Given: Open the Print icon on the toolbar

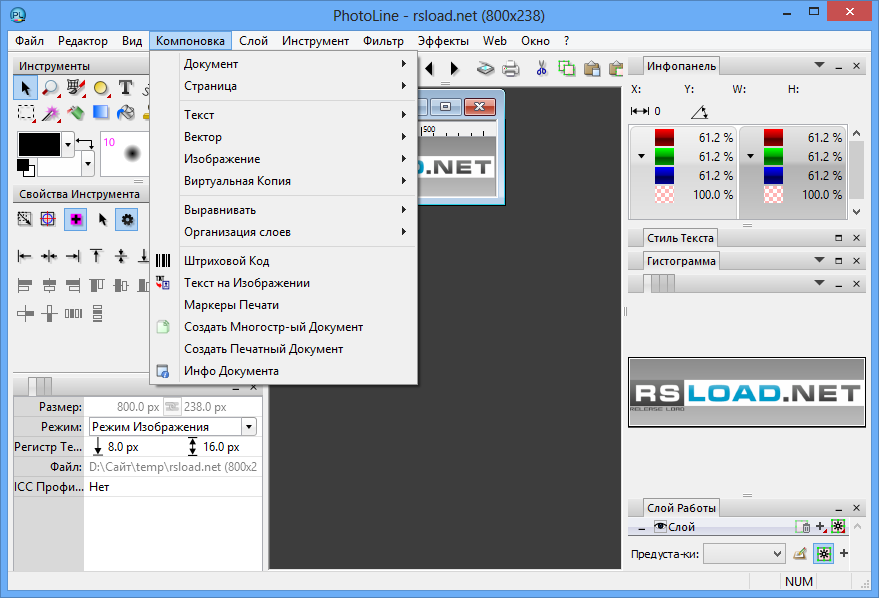Looking at the screenshot, I should [x=510, y=69].
